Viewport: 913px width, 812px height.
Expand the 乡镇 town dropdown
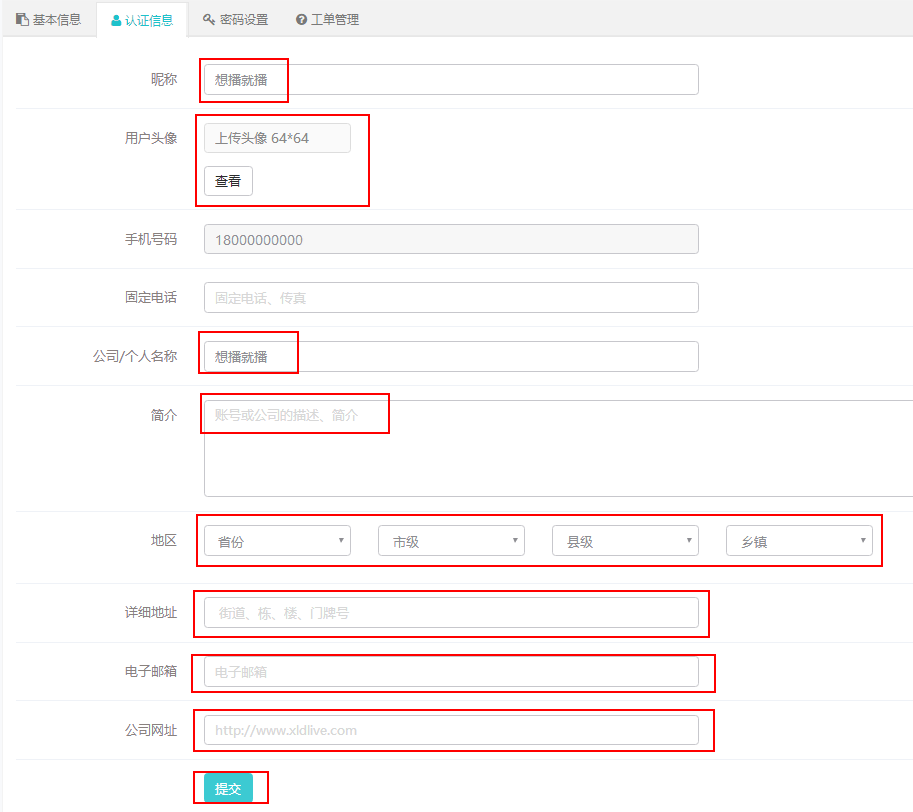pos(799,541)
